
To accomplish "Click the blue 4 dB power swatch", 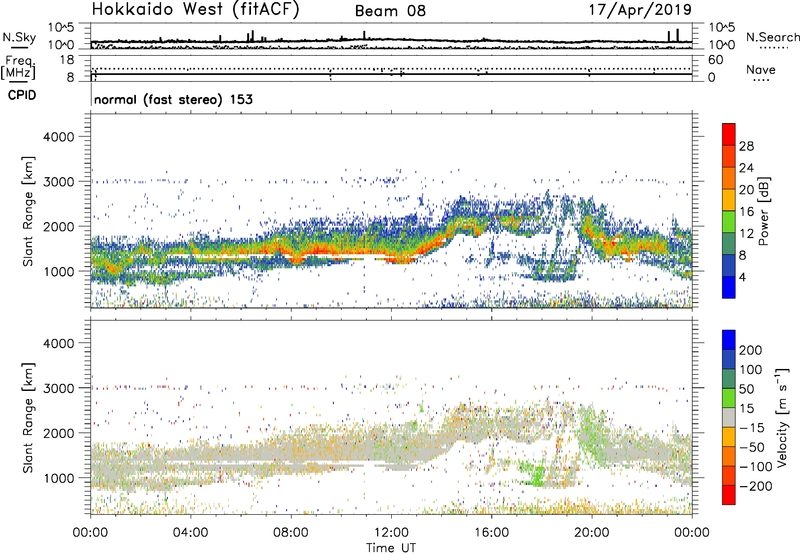I will point(729,287).
